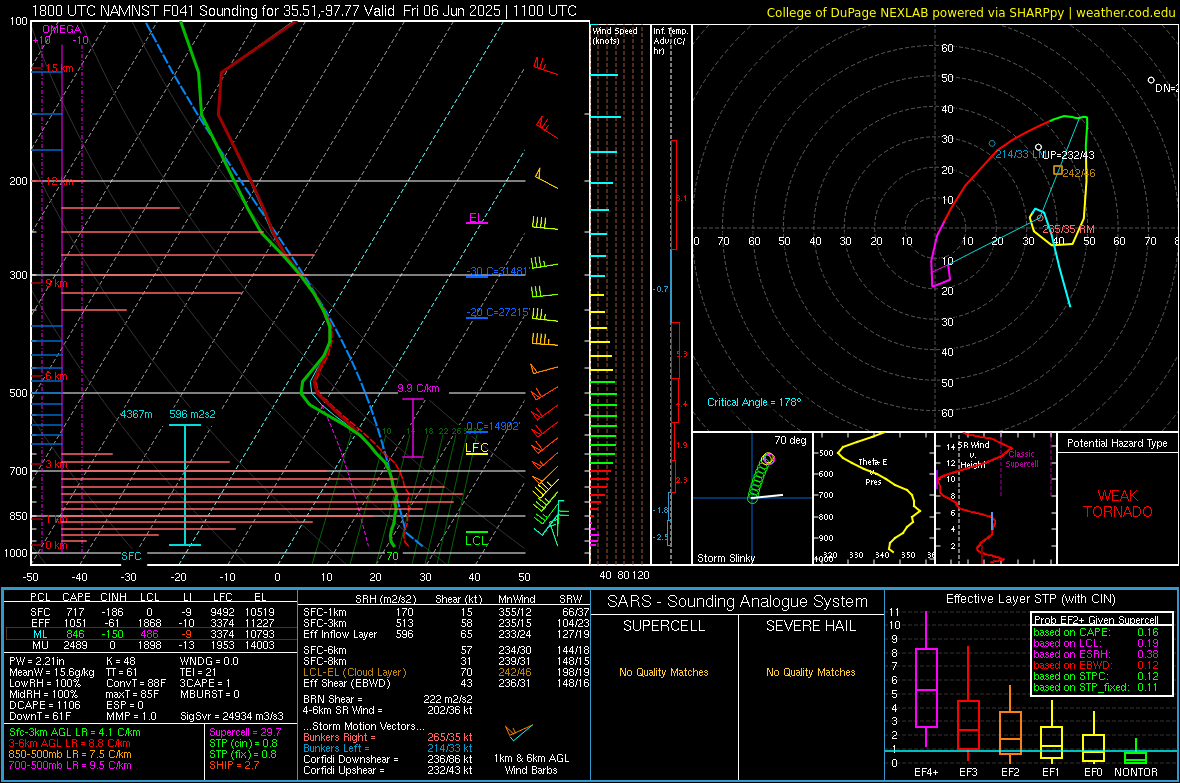The image size is (1180, 783).
Task: Select the -20 C=27215' height label
Action: 497,312
